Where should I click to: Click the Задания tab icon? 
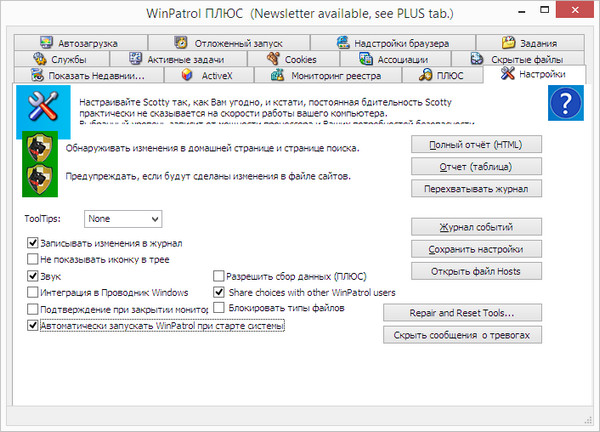pyautogui.click(x=508, y=42)
